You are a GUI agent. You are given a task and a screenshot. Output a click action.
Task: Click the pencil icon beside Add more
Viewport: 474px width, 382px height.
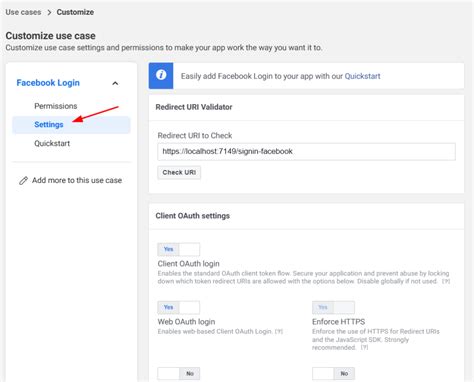pyautogui.click(x=23, y=181)
